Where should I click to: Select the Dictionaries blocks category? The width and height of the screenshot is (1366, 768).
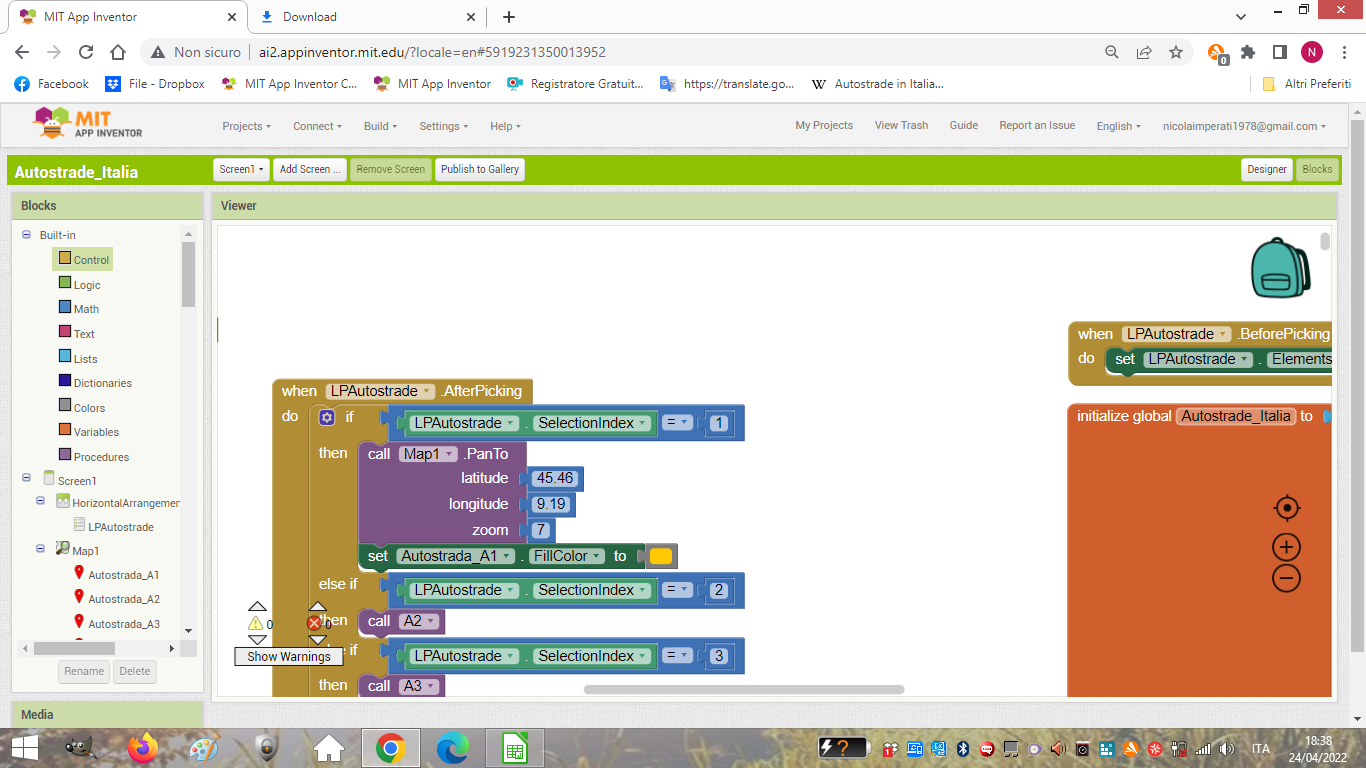tap(95, 382)
